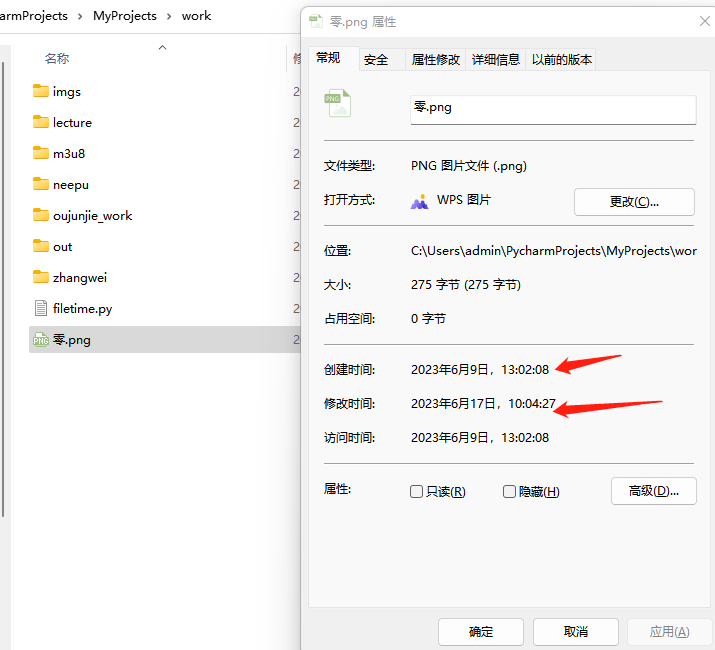
Task: Click the breadcrumb chevron before MyProjects
Action: point(80,16)
